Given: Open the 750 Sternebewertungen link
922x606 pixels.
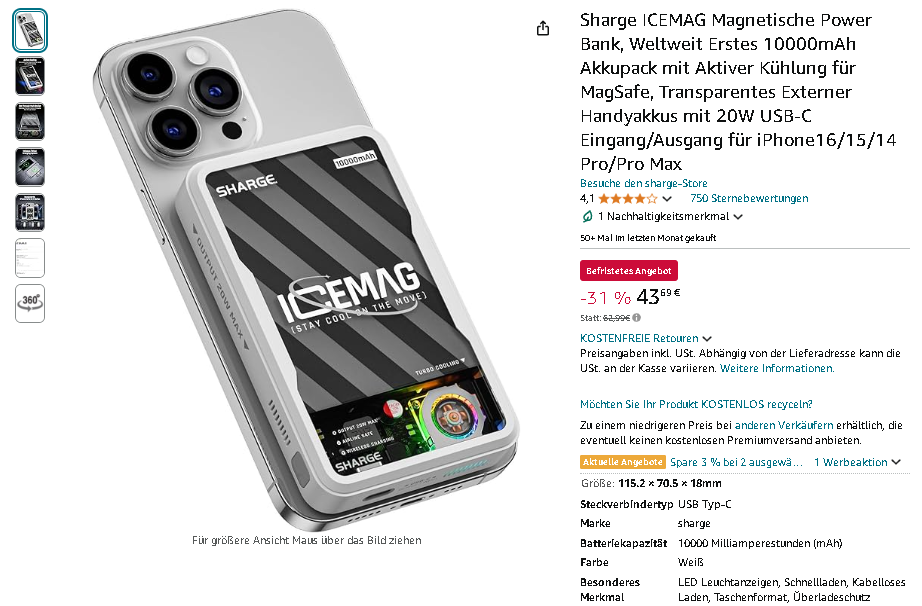Looking at the screenshot, I should [x=749, y=199].
